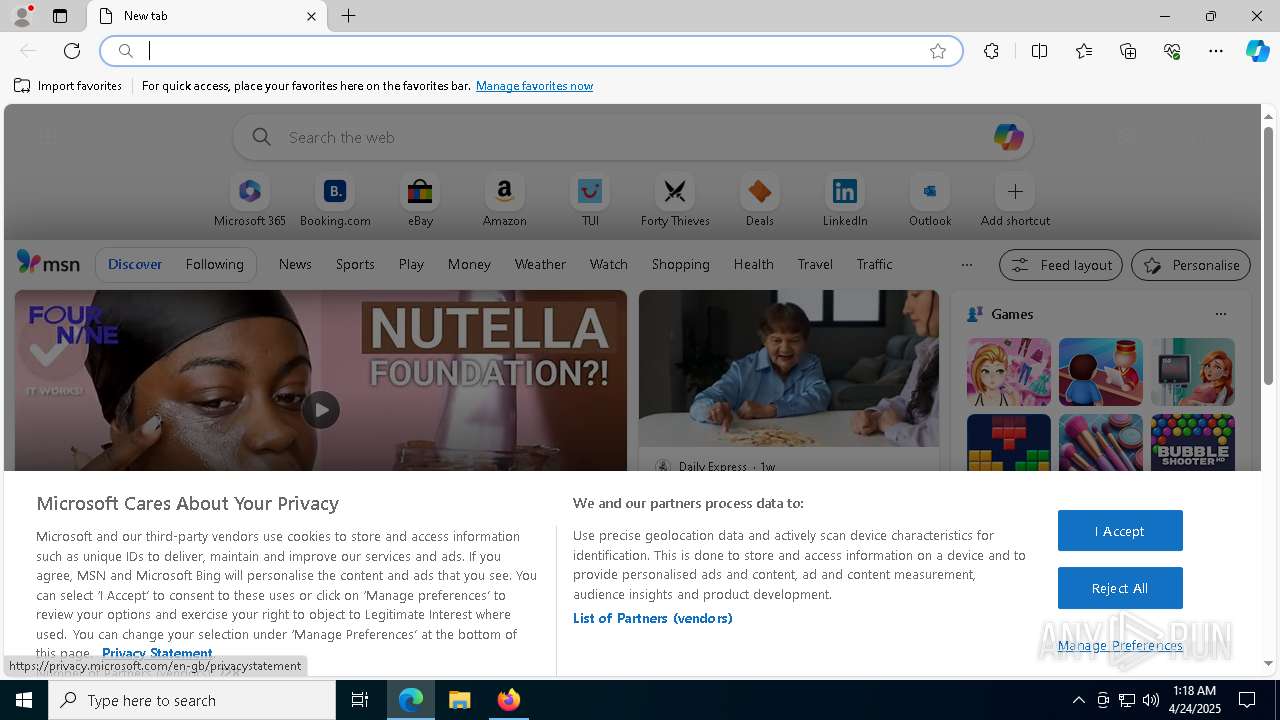Open Settings and more ellipsis menu
Screen dimensions: 1280x720
(x=1216, y=51)
